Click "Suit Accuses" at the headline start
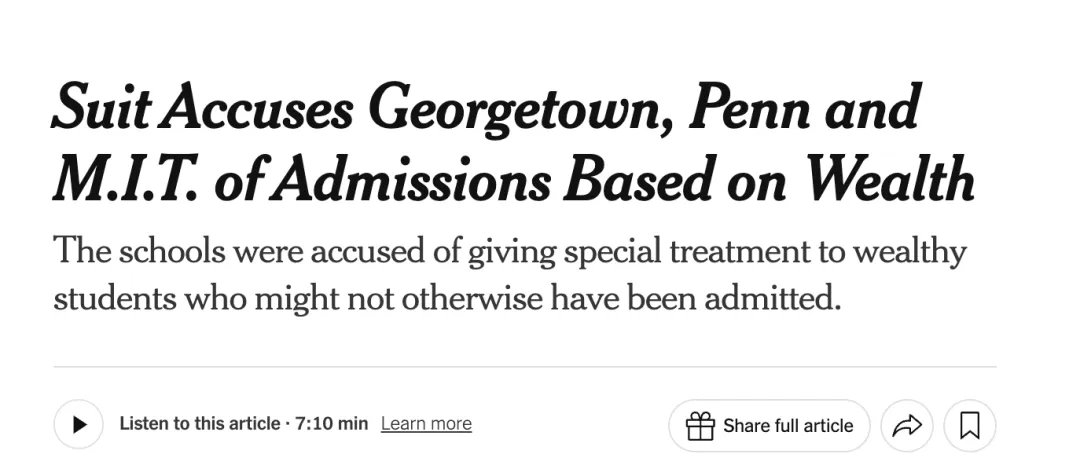 202,109
